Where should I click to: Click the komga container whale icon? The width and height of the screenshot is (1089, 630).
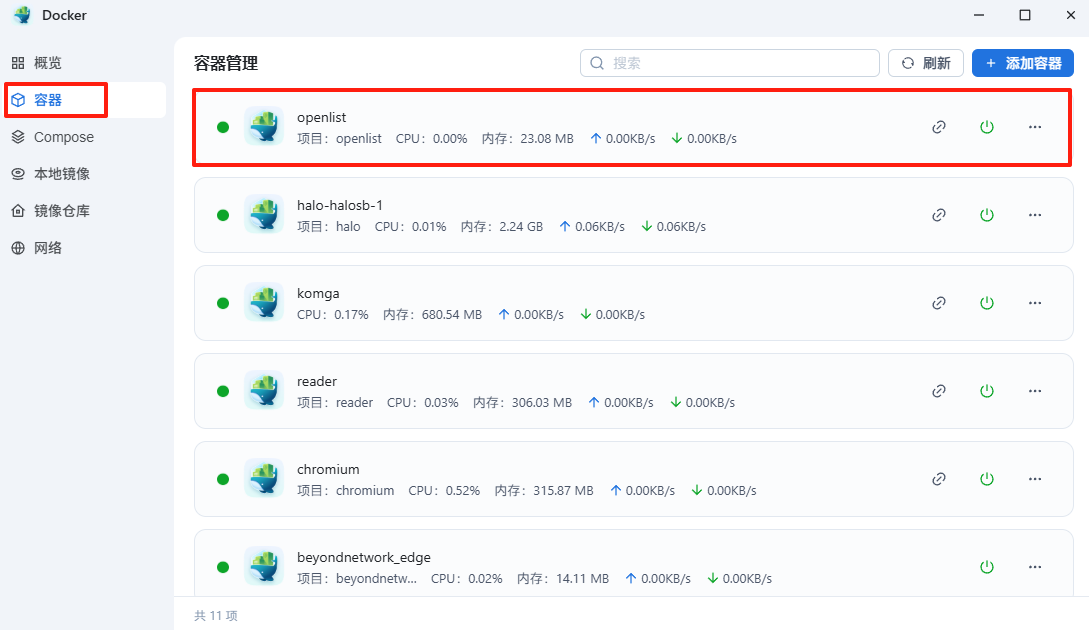264,302
